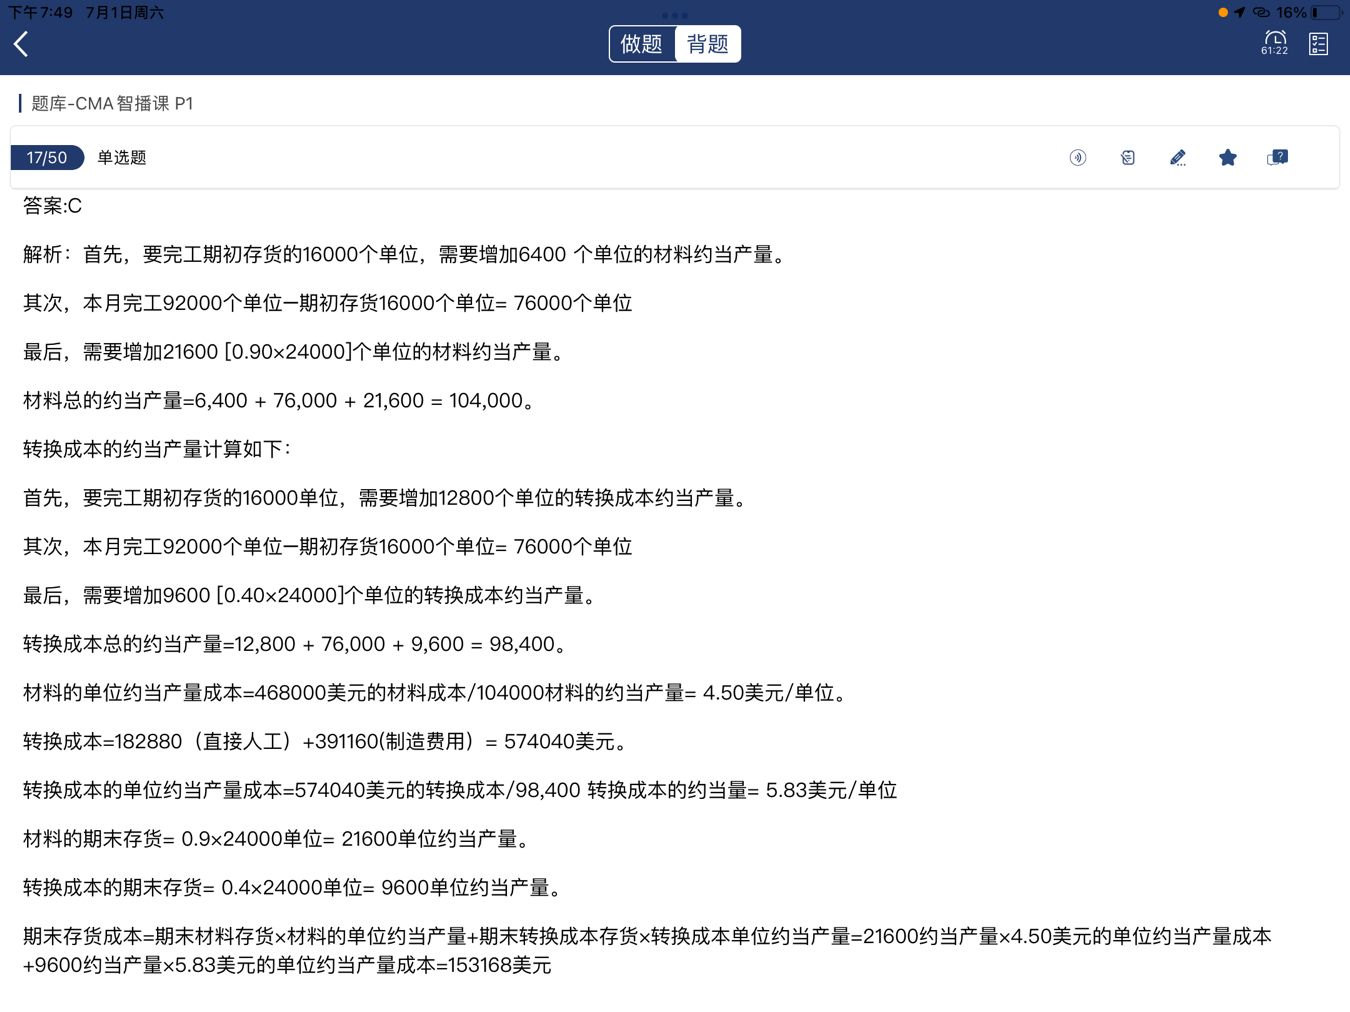The width and height of the screenshot is (1350, 1012).
Task: Tap the battery indicator in status bar
Action: pos(1325,13)
